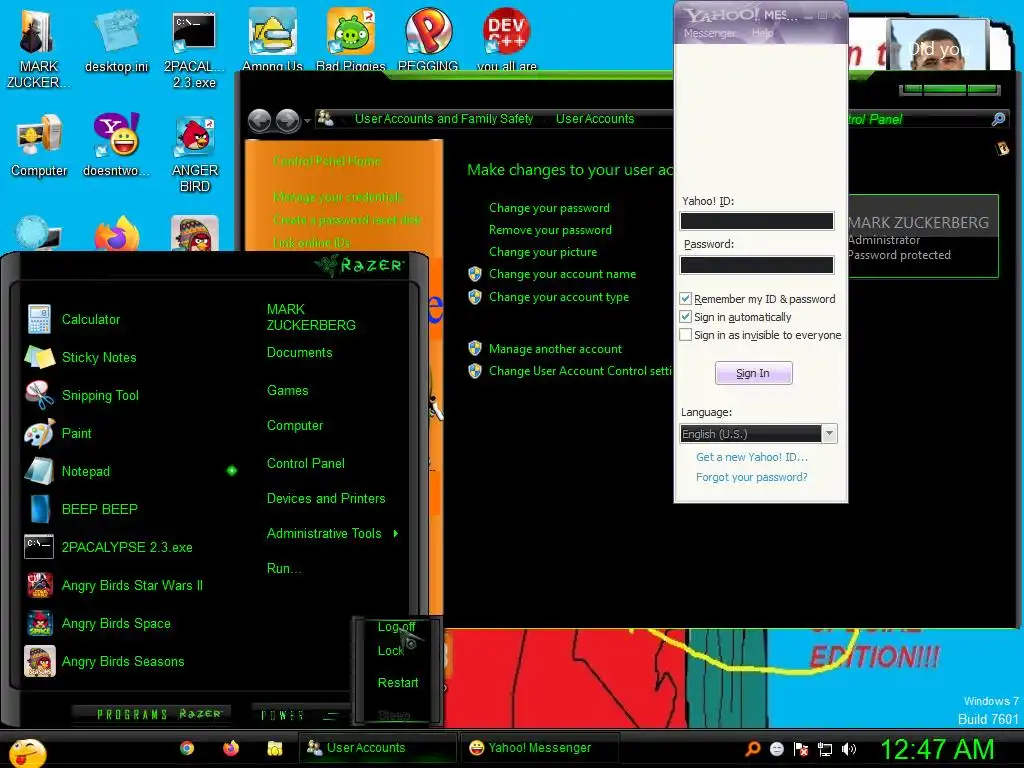
Task: Click the 12:47 AM taskbar clock
Action: (936, 749)
